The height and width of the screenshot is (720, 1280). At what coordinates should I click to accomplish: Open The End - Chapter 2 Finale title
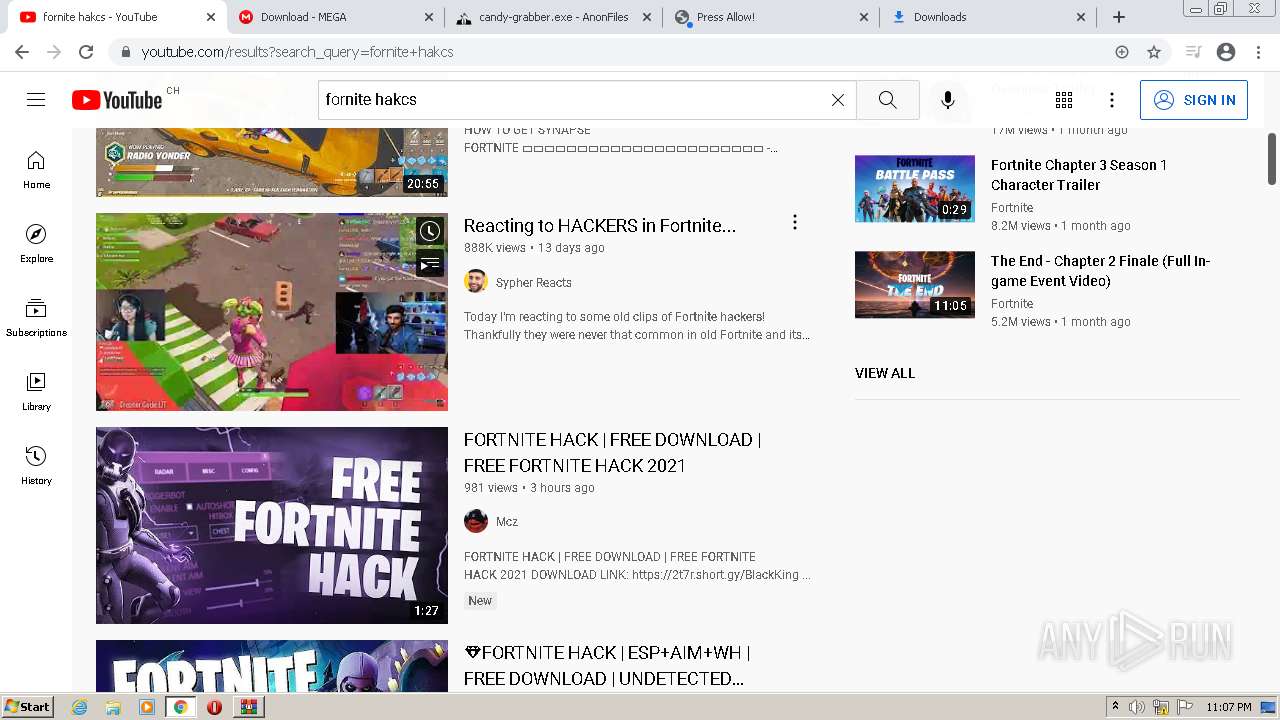tap(1100, 271)
